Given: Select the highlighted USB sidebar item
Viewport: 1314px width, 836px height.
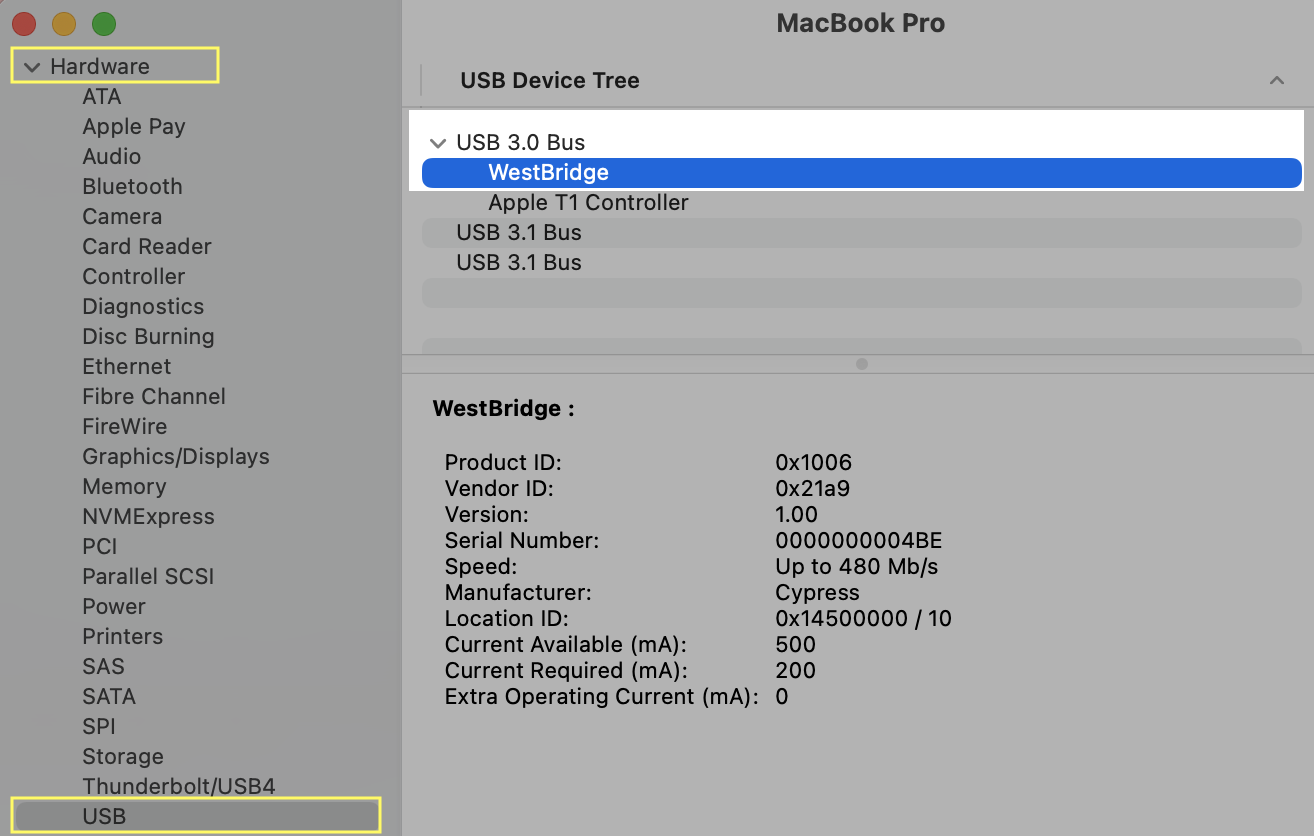Looking at the screenshot, I should 105,816.
